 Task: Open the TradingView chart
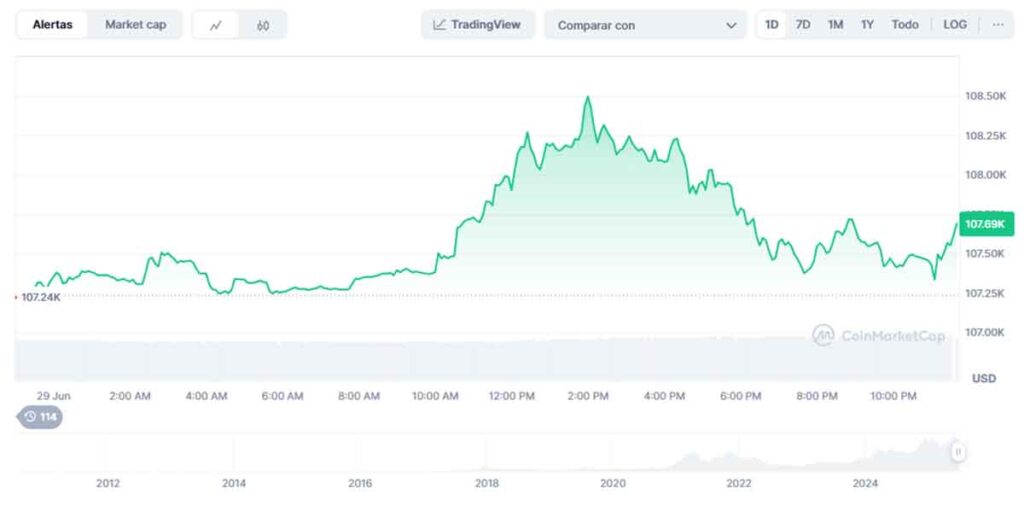point(477,25)
